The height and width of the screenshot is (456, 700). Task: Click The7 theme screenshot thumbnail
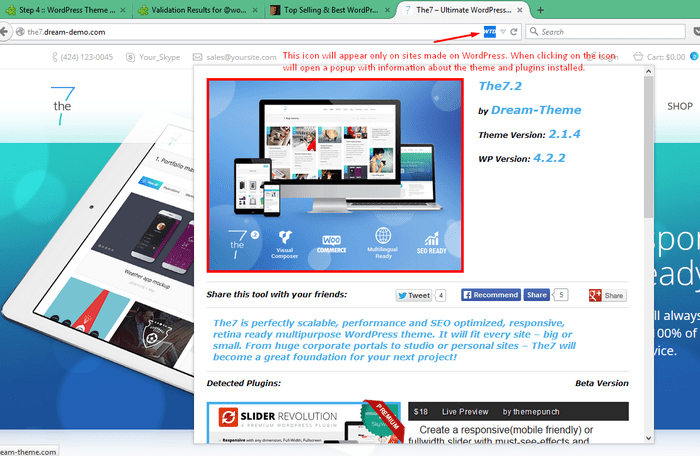pyautogui.click(x=335, y=176)
